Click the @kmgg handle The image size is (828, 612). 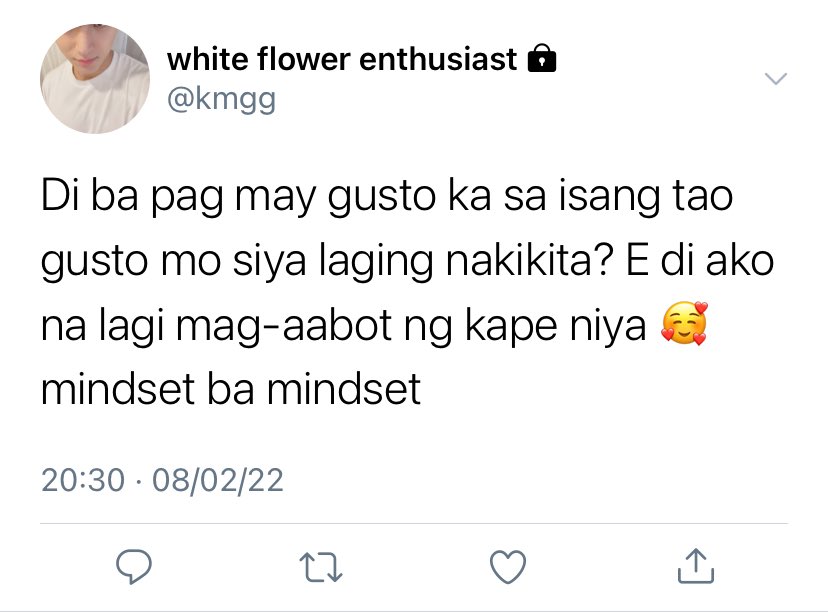(x=221, y=99)
